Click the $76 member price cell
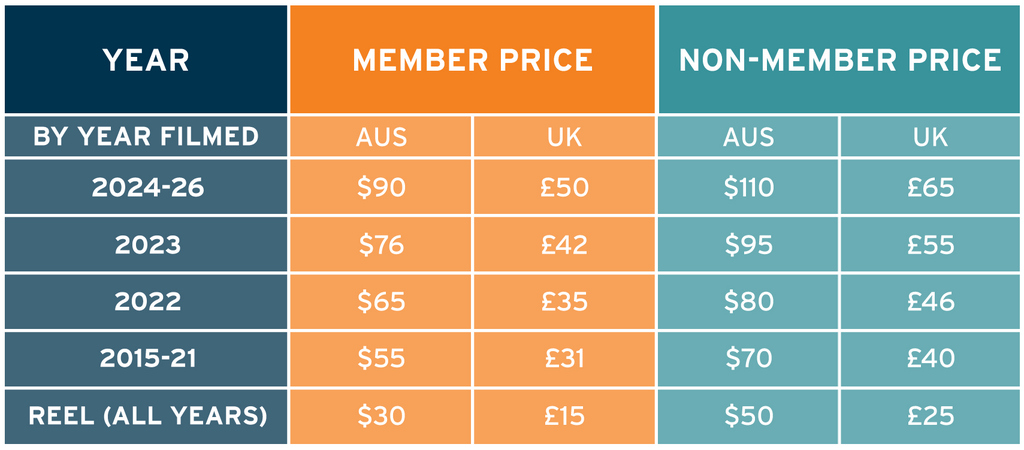Screen dimensions: 1024x450 pyautogui.click(x=381, y=244)
